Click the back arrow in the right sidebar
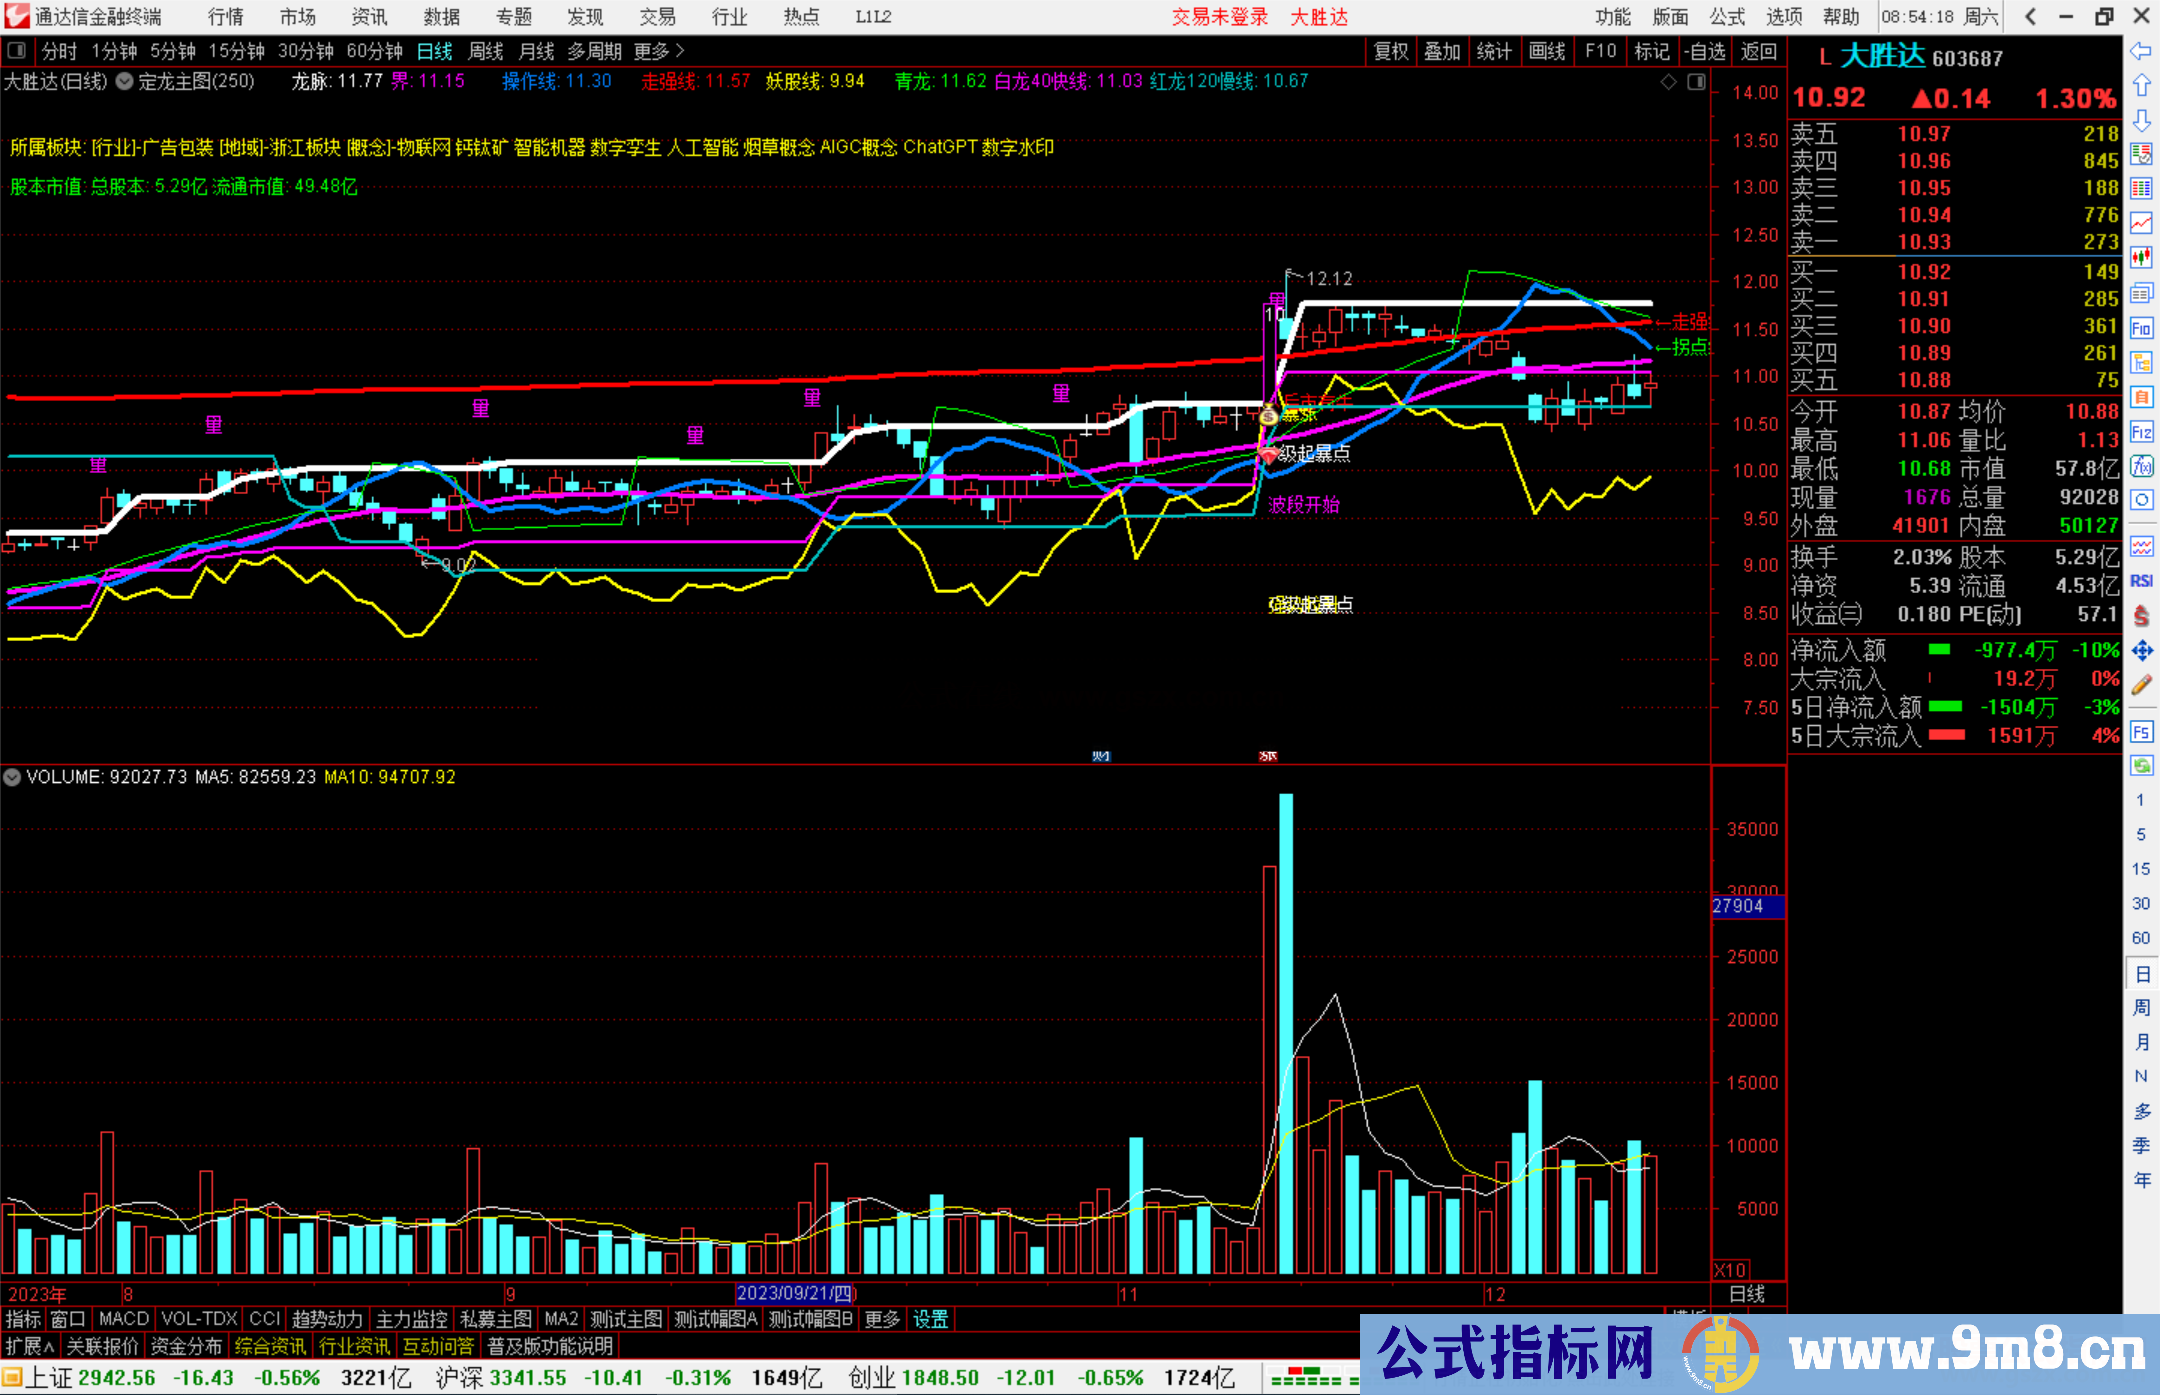Viewport: 2160px width, 1395px height. click(2141, 51)
